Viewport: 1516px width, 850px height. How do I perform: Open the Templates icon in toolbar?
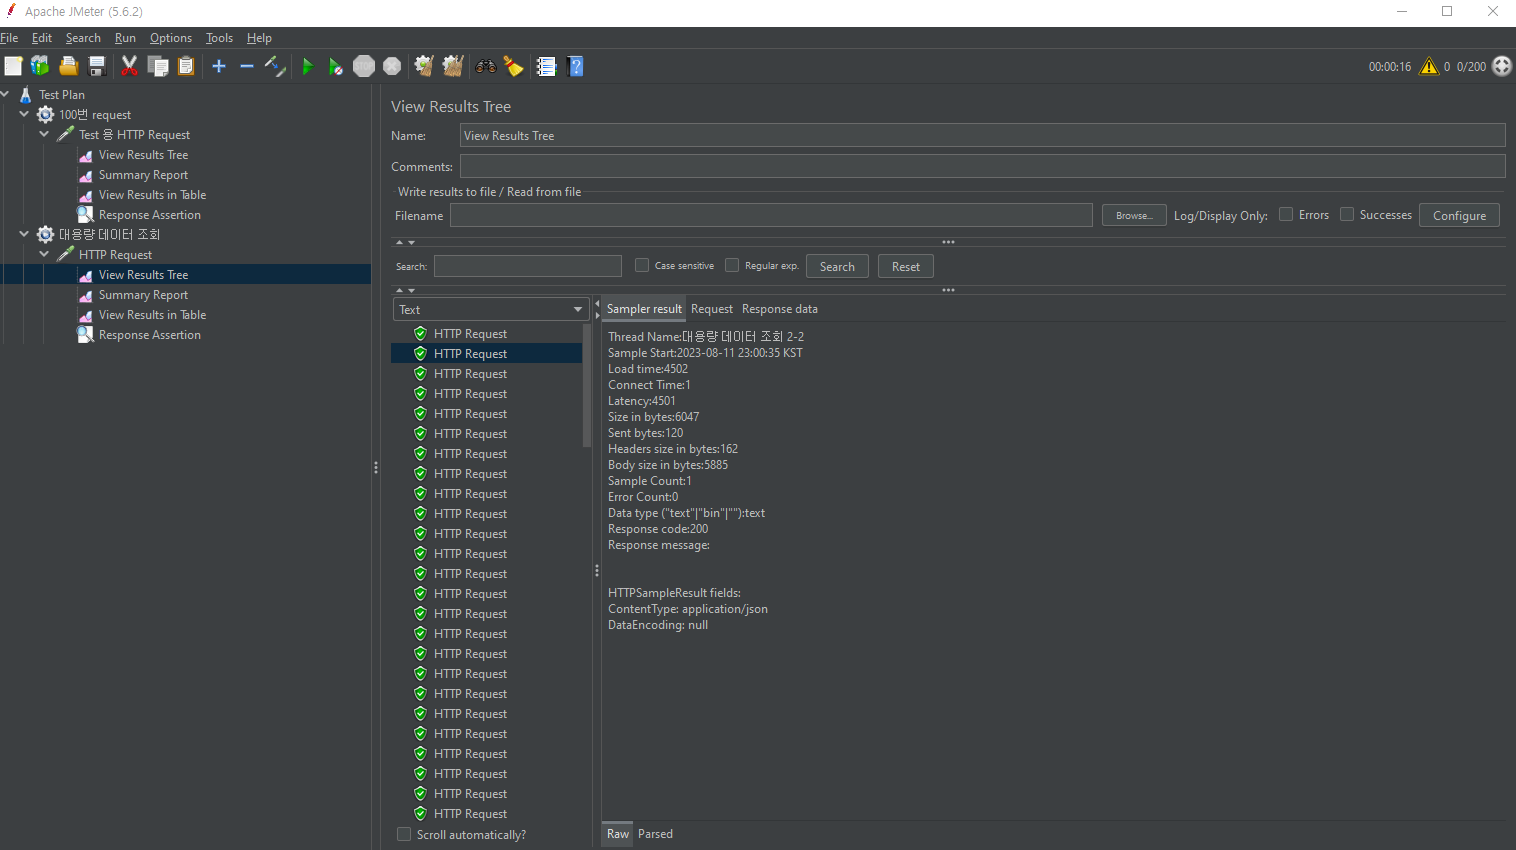(40, 66)
